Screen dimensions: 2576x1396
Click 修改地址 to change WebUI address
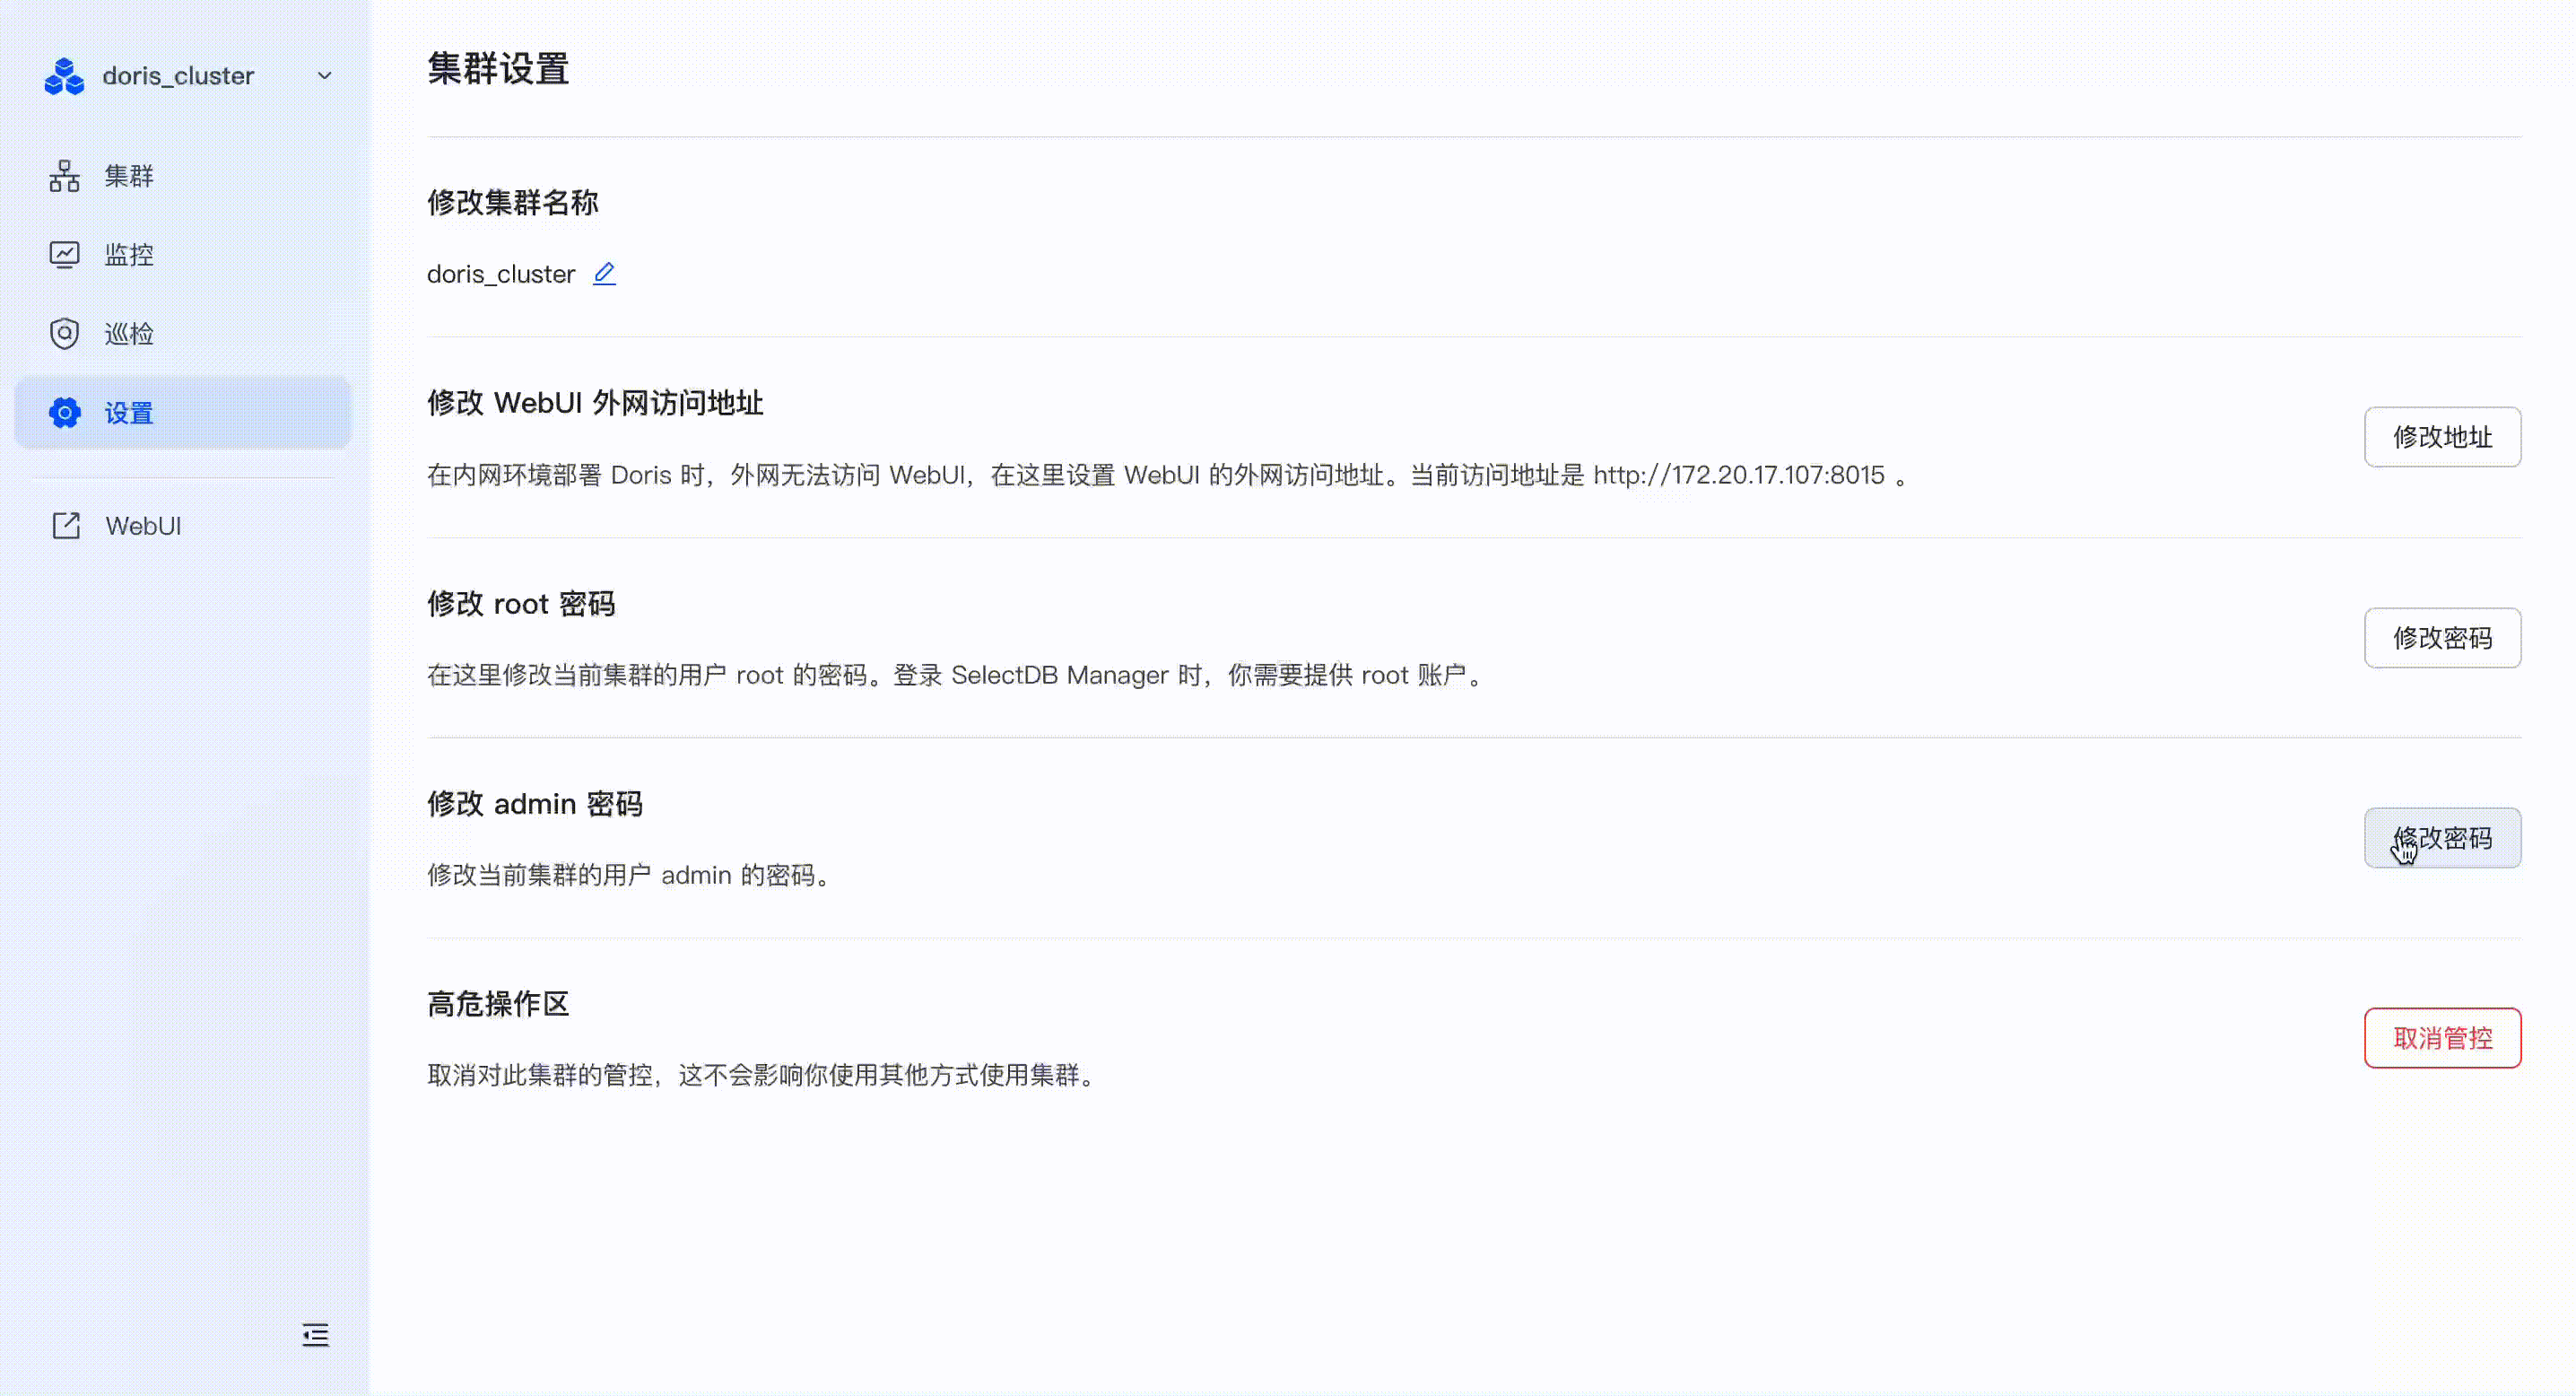2442,437
